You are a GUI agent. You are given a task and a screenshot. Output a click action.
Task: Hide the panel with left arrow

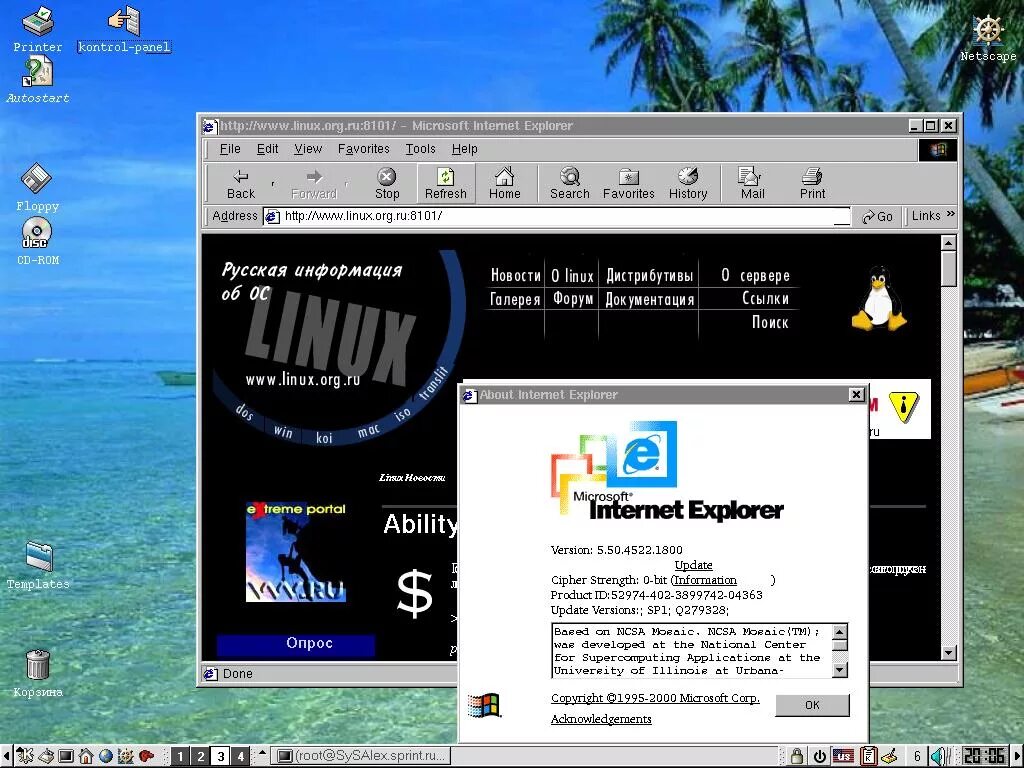[6, 756]
